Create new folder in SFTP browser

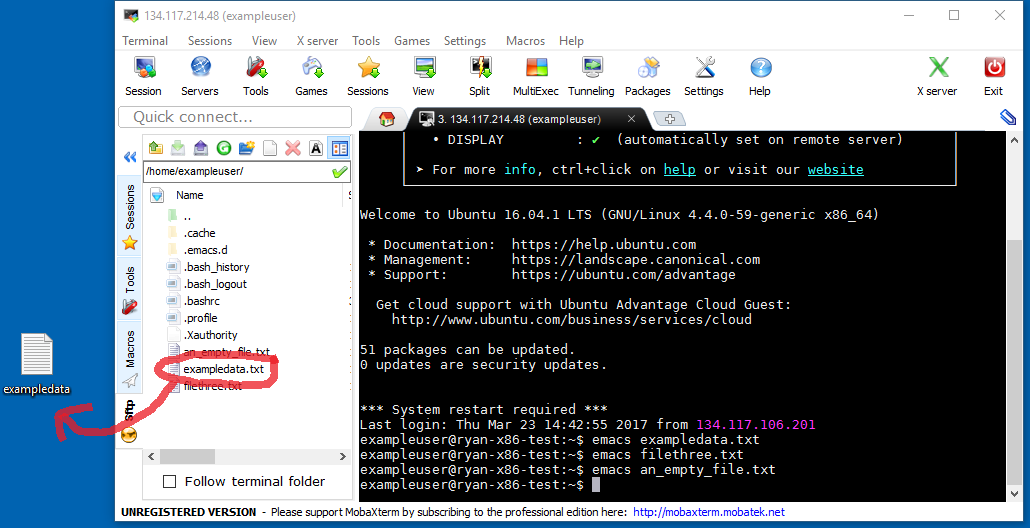247,148
